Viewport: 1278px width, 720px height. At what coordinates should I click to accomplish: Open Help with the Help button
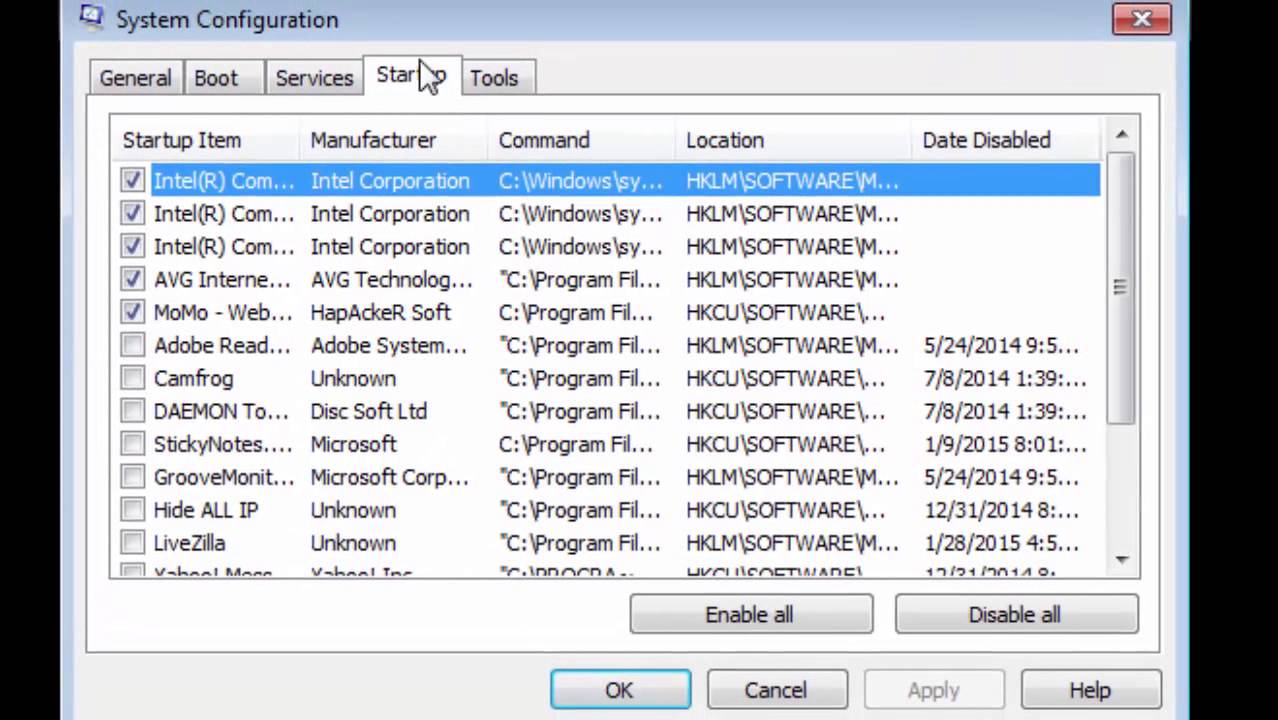pos(1090,690)
